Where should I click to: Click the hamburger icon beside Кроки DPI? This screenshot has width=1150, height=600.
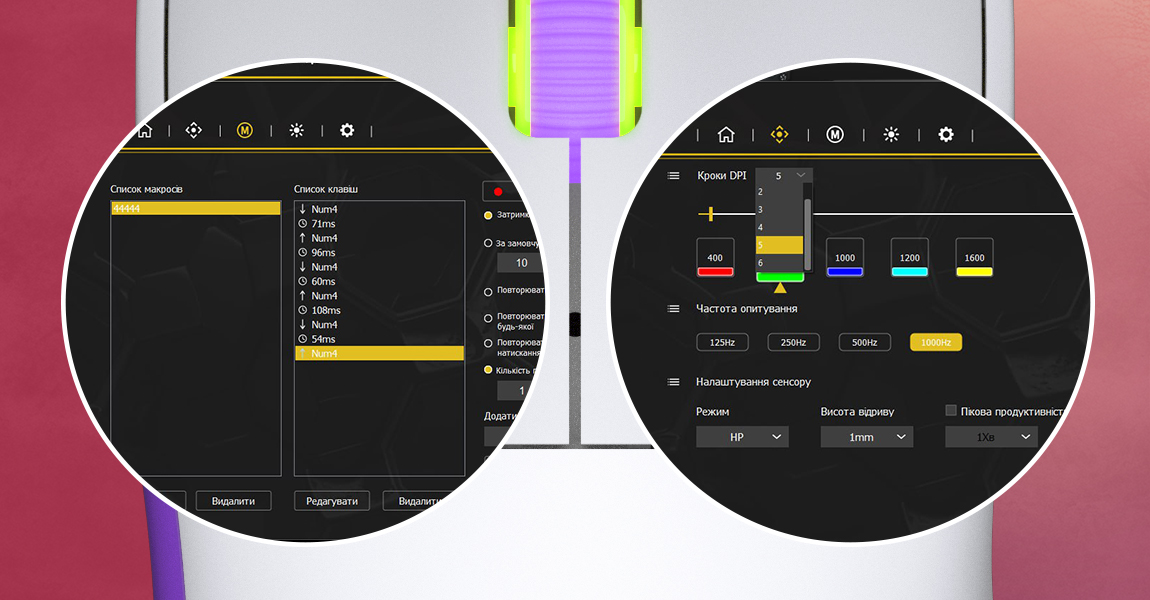click(x=674, y=175)
